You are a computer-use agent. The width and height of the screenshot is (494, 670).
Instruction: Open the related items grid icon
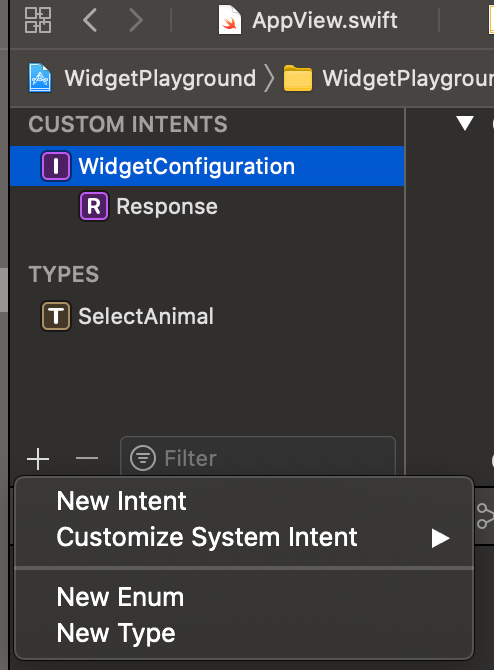coord(38,20)
